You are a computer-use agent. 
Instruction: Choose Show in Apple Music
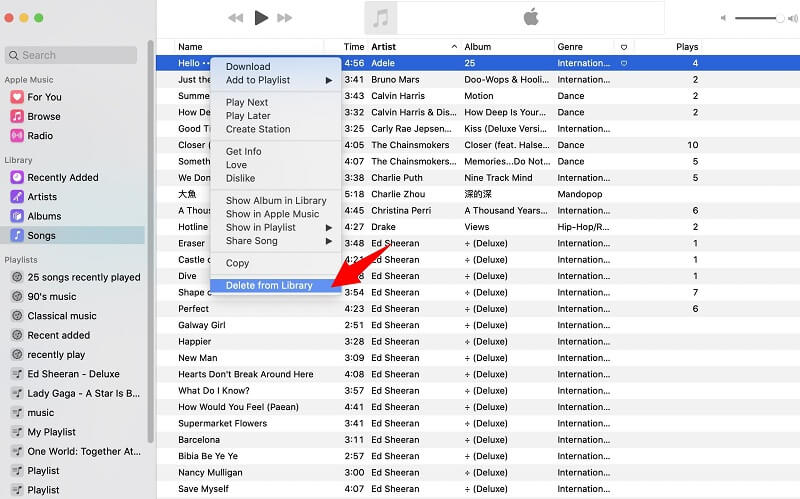(x=272, y=214)
